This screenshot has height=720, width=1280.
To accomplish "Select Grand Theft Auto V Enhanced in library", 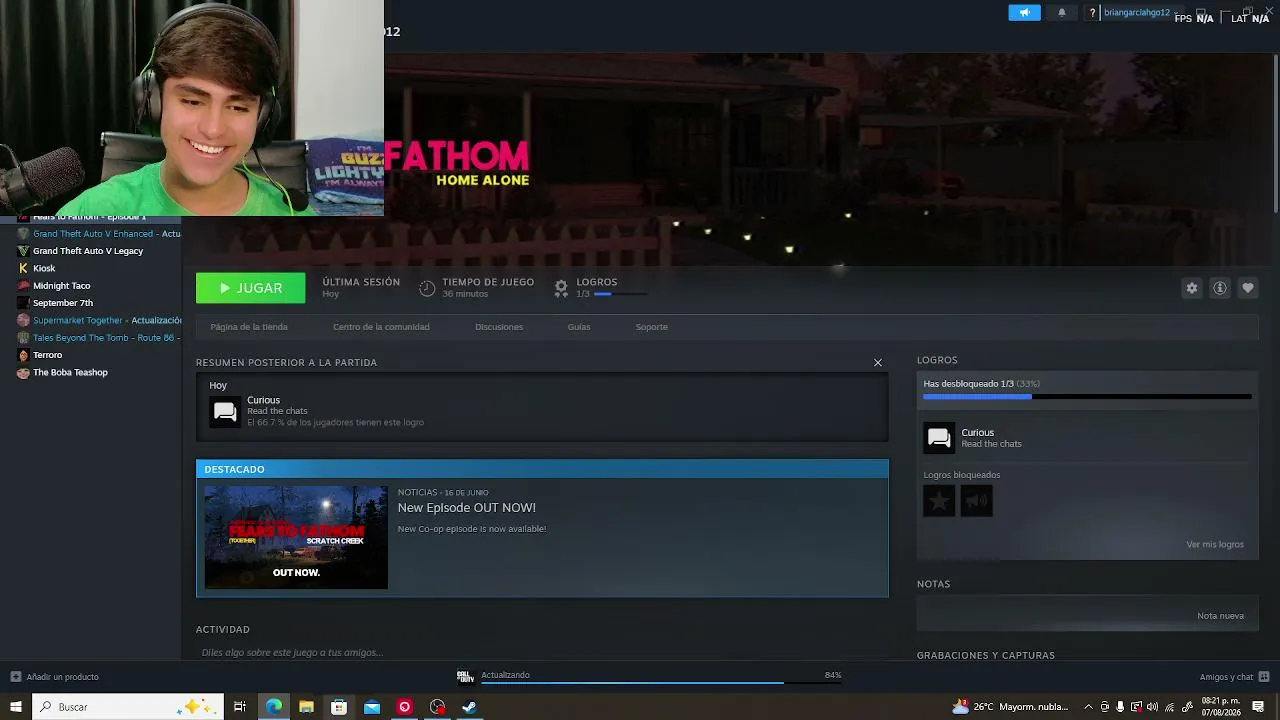I will pos(100,234).
